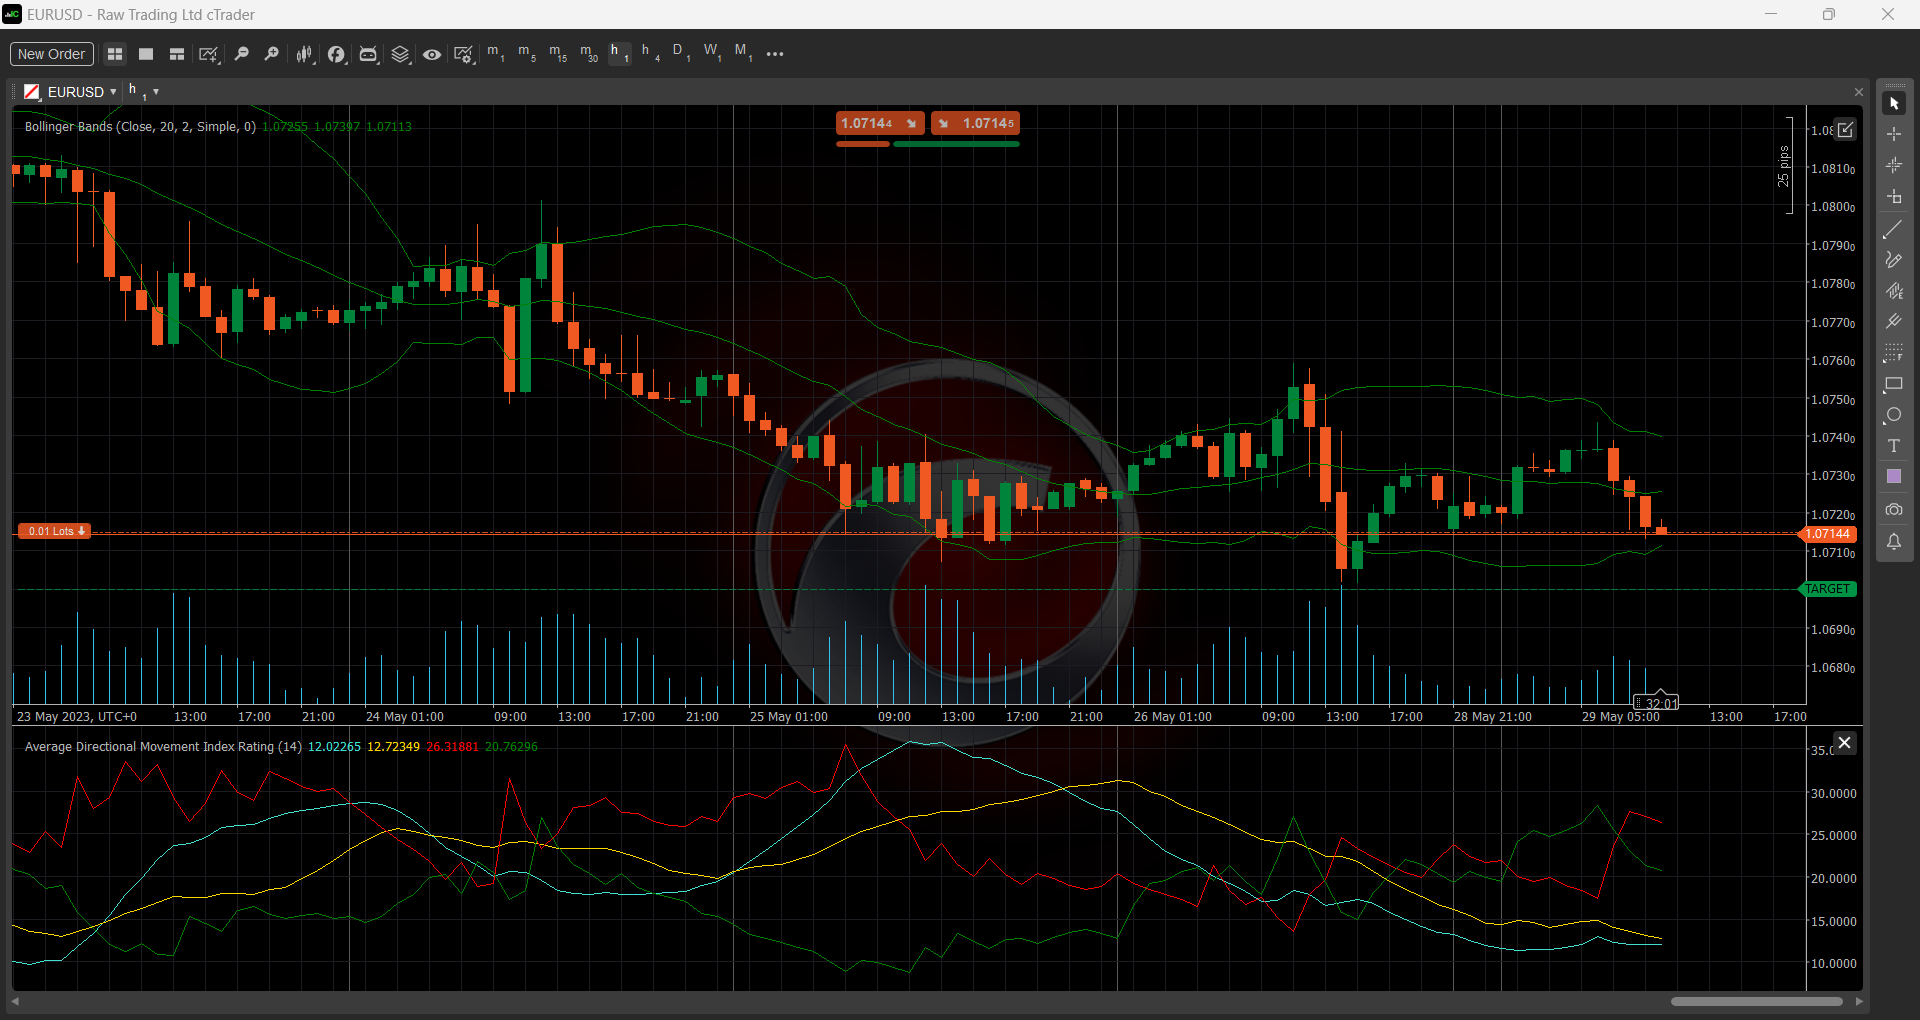Switch to multi-chart grid layout mode
The image size is (1920, 1020).
(115, 54)
